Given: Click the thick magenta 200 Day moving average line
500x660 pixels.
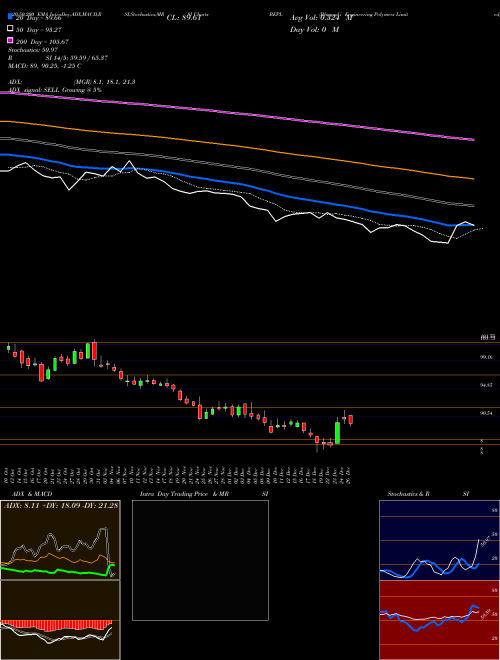Looking at the screenshot, I should point(237,112).
